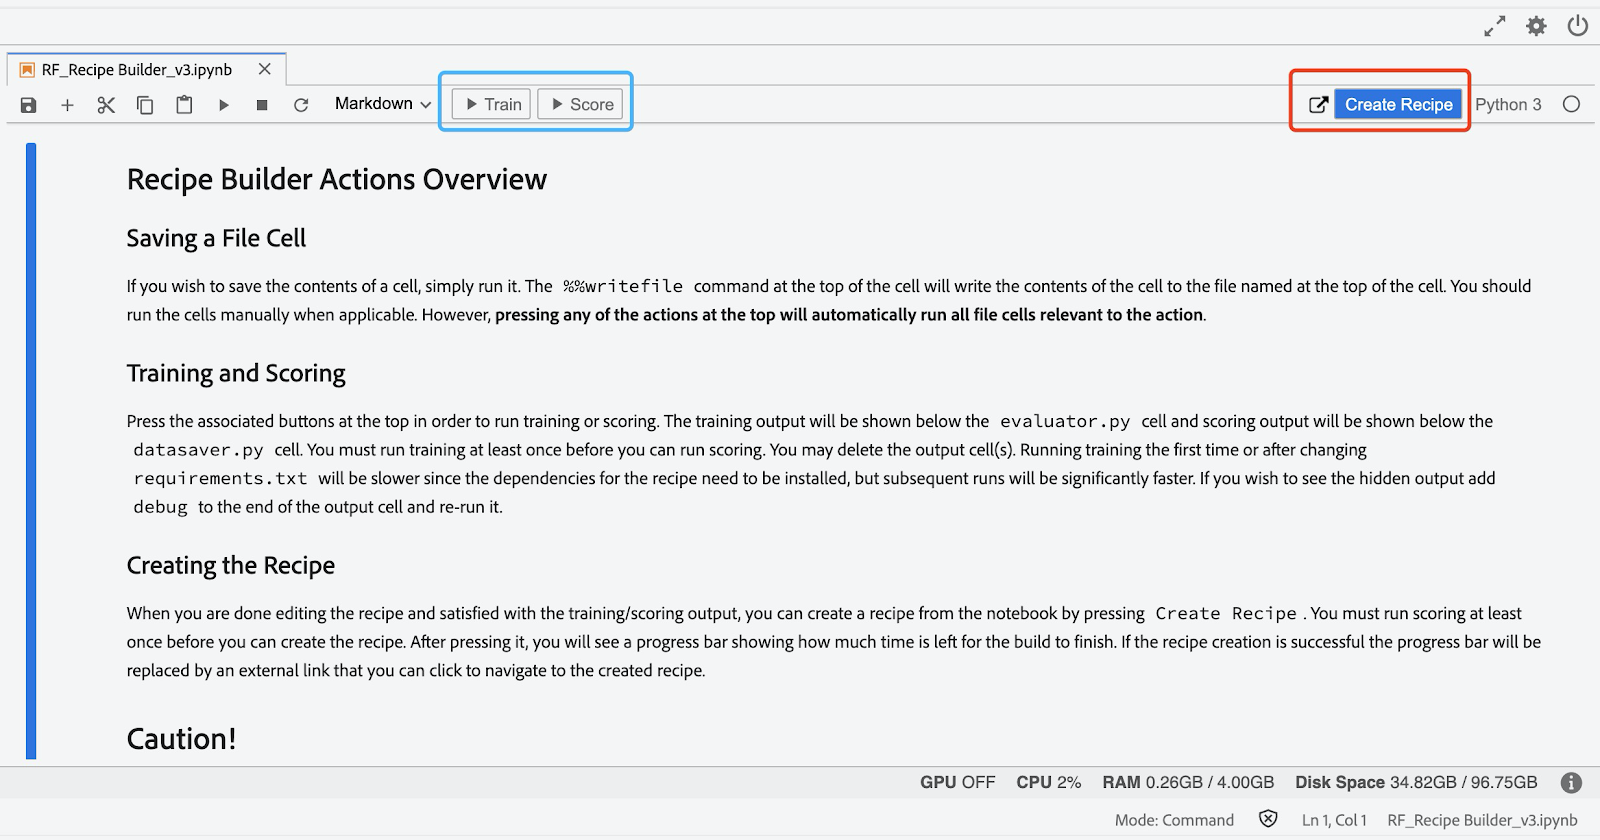Click the Score button
This screenshot has width=1600, height=840.
coord(580,104)
